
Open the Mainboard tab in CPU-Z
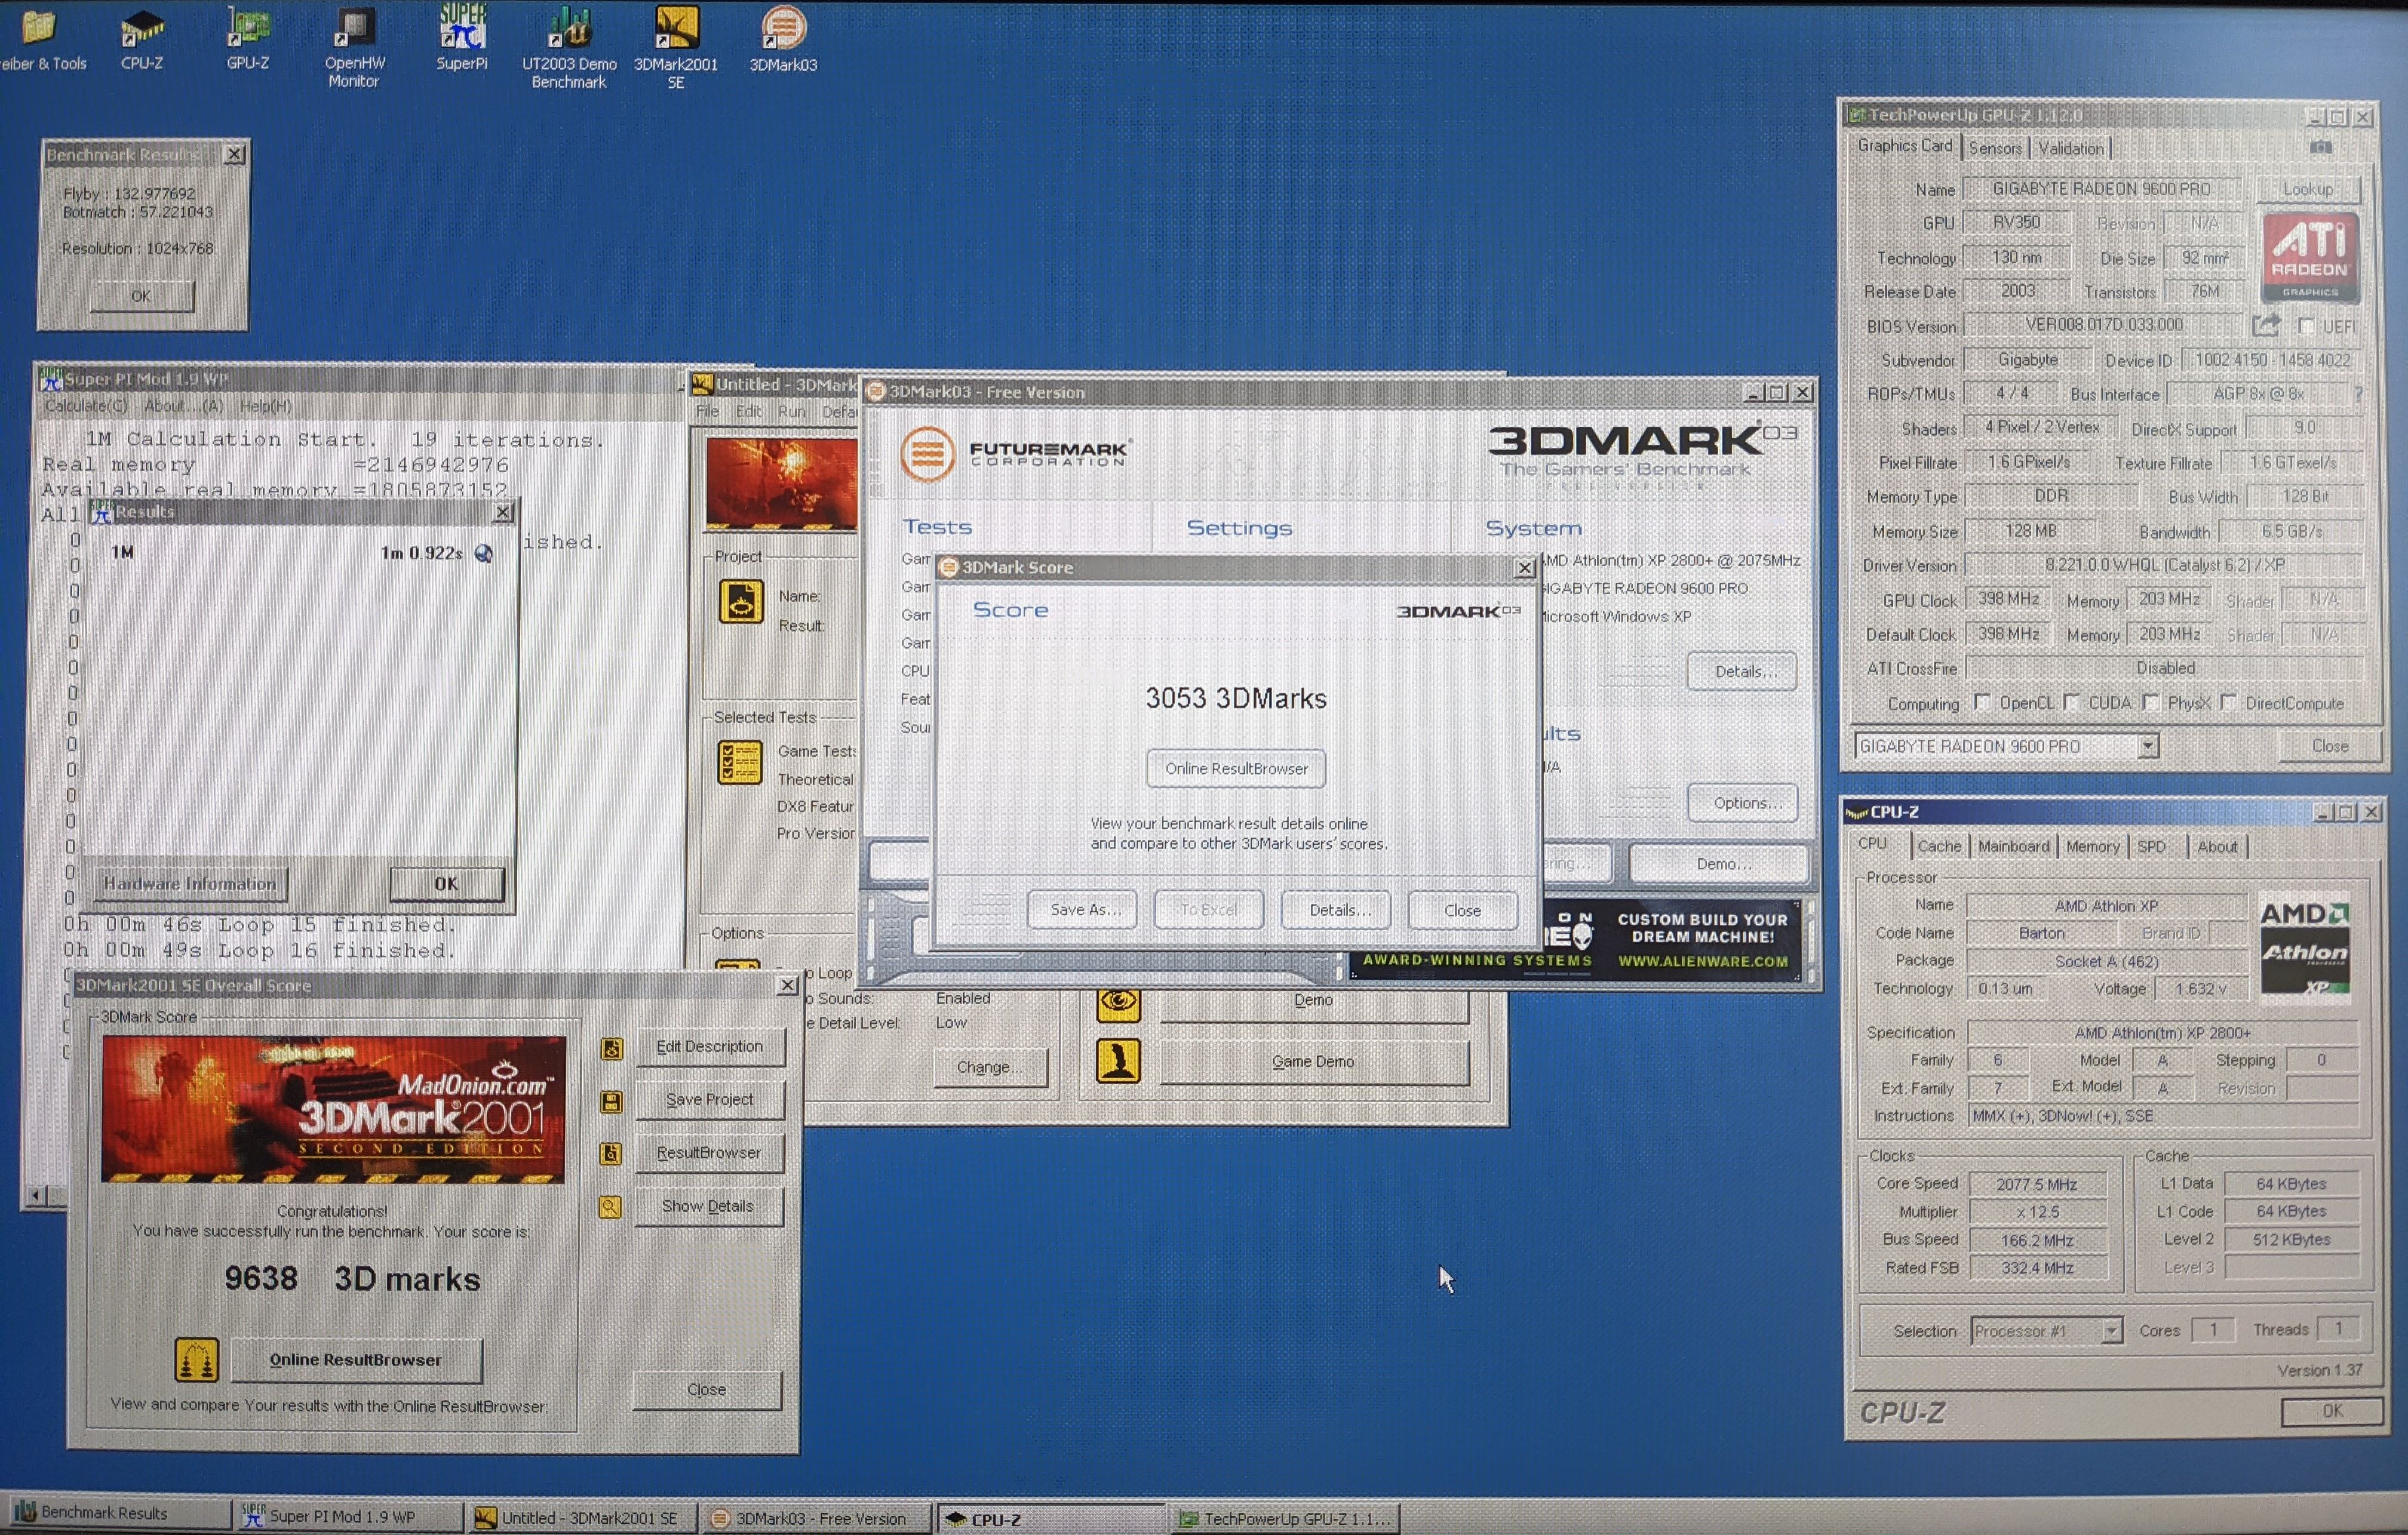2013,846
